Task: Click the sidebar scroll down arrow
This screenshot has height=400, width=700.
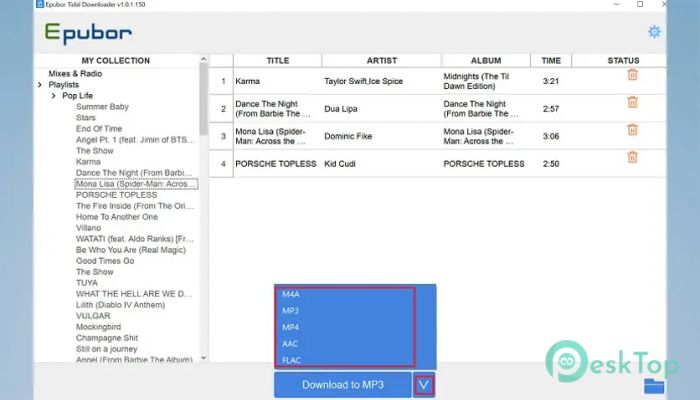Action: [x=204, y=358]
